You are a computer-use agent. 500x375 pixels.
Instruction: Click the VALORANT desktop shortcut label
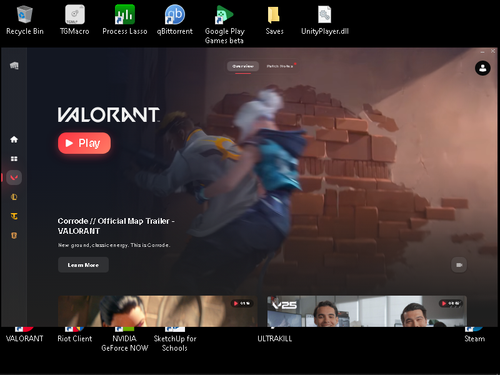pyautogui.click(x=25, y=338)
